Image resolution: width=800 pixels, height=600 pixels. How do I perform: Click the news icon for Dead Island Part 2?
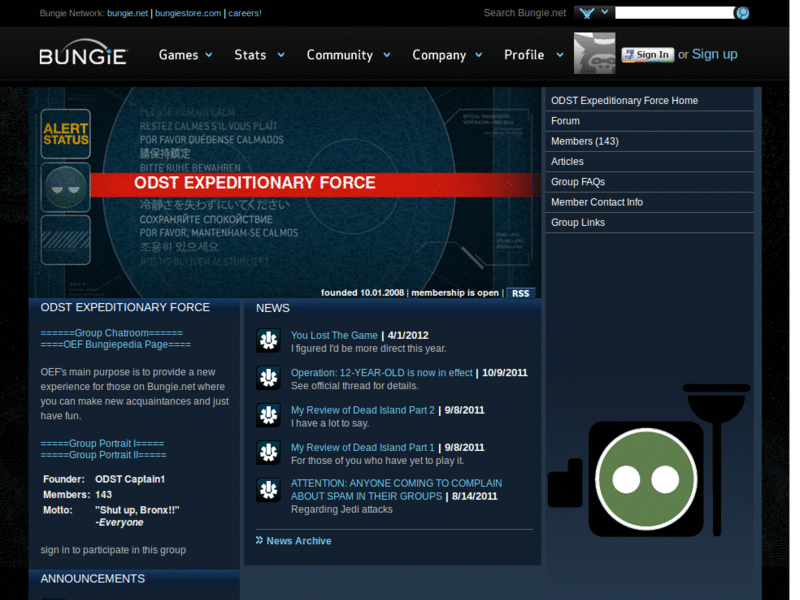(268, 415)
